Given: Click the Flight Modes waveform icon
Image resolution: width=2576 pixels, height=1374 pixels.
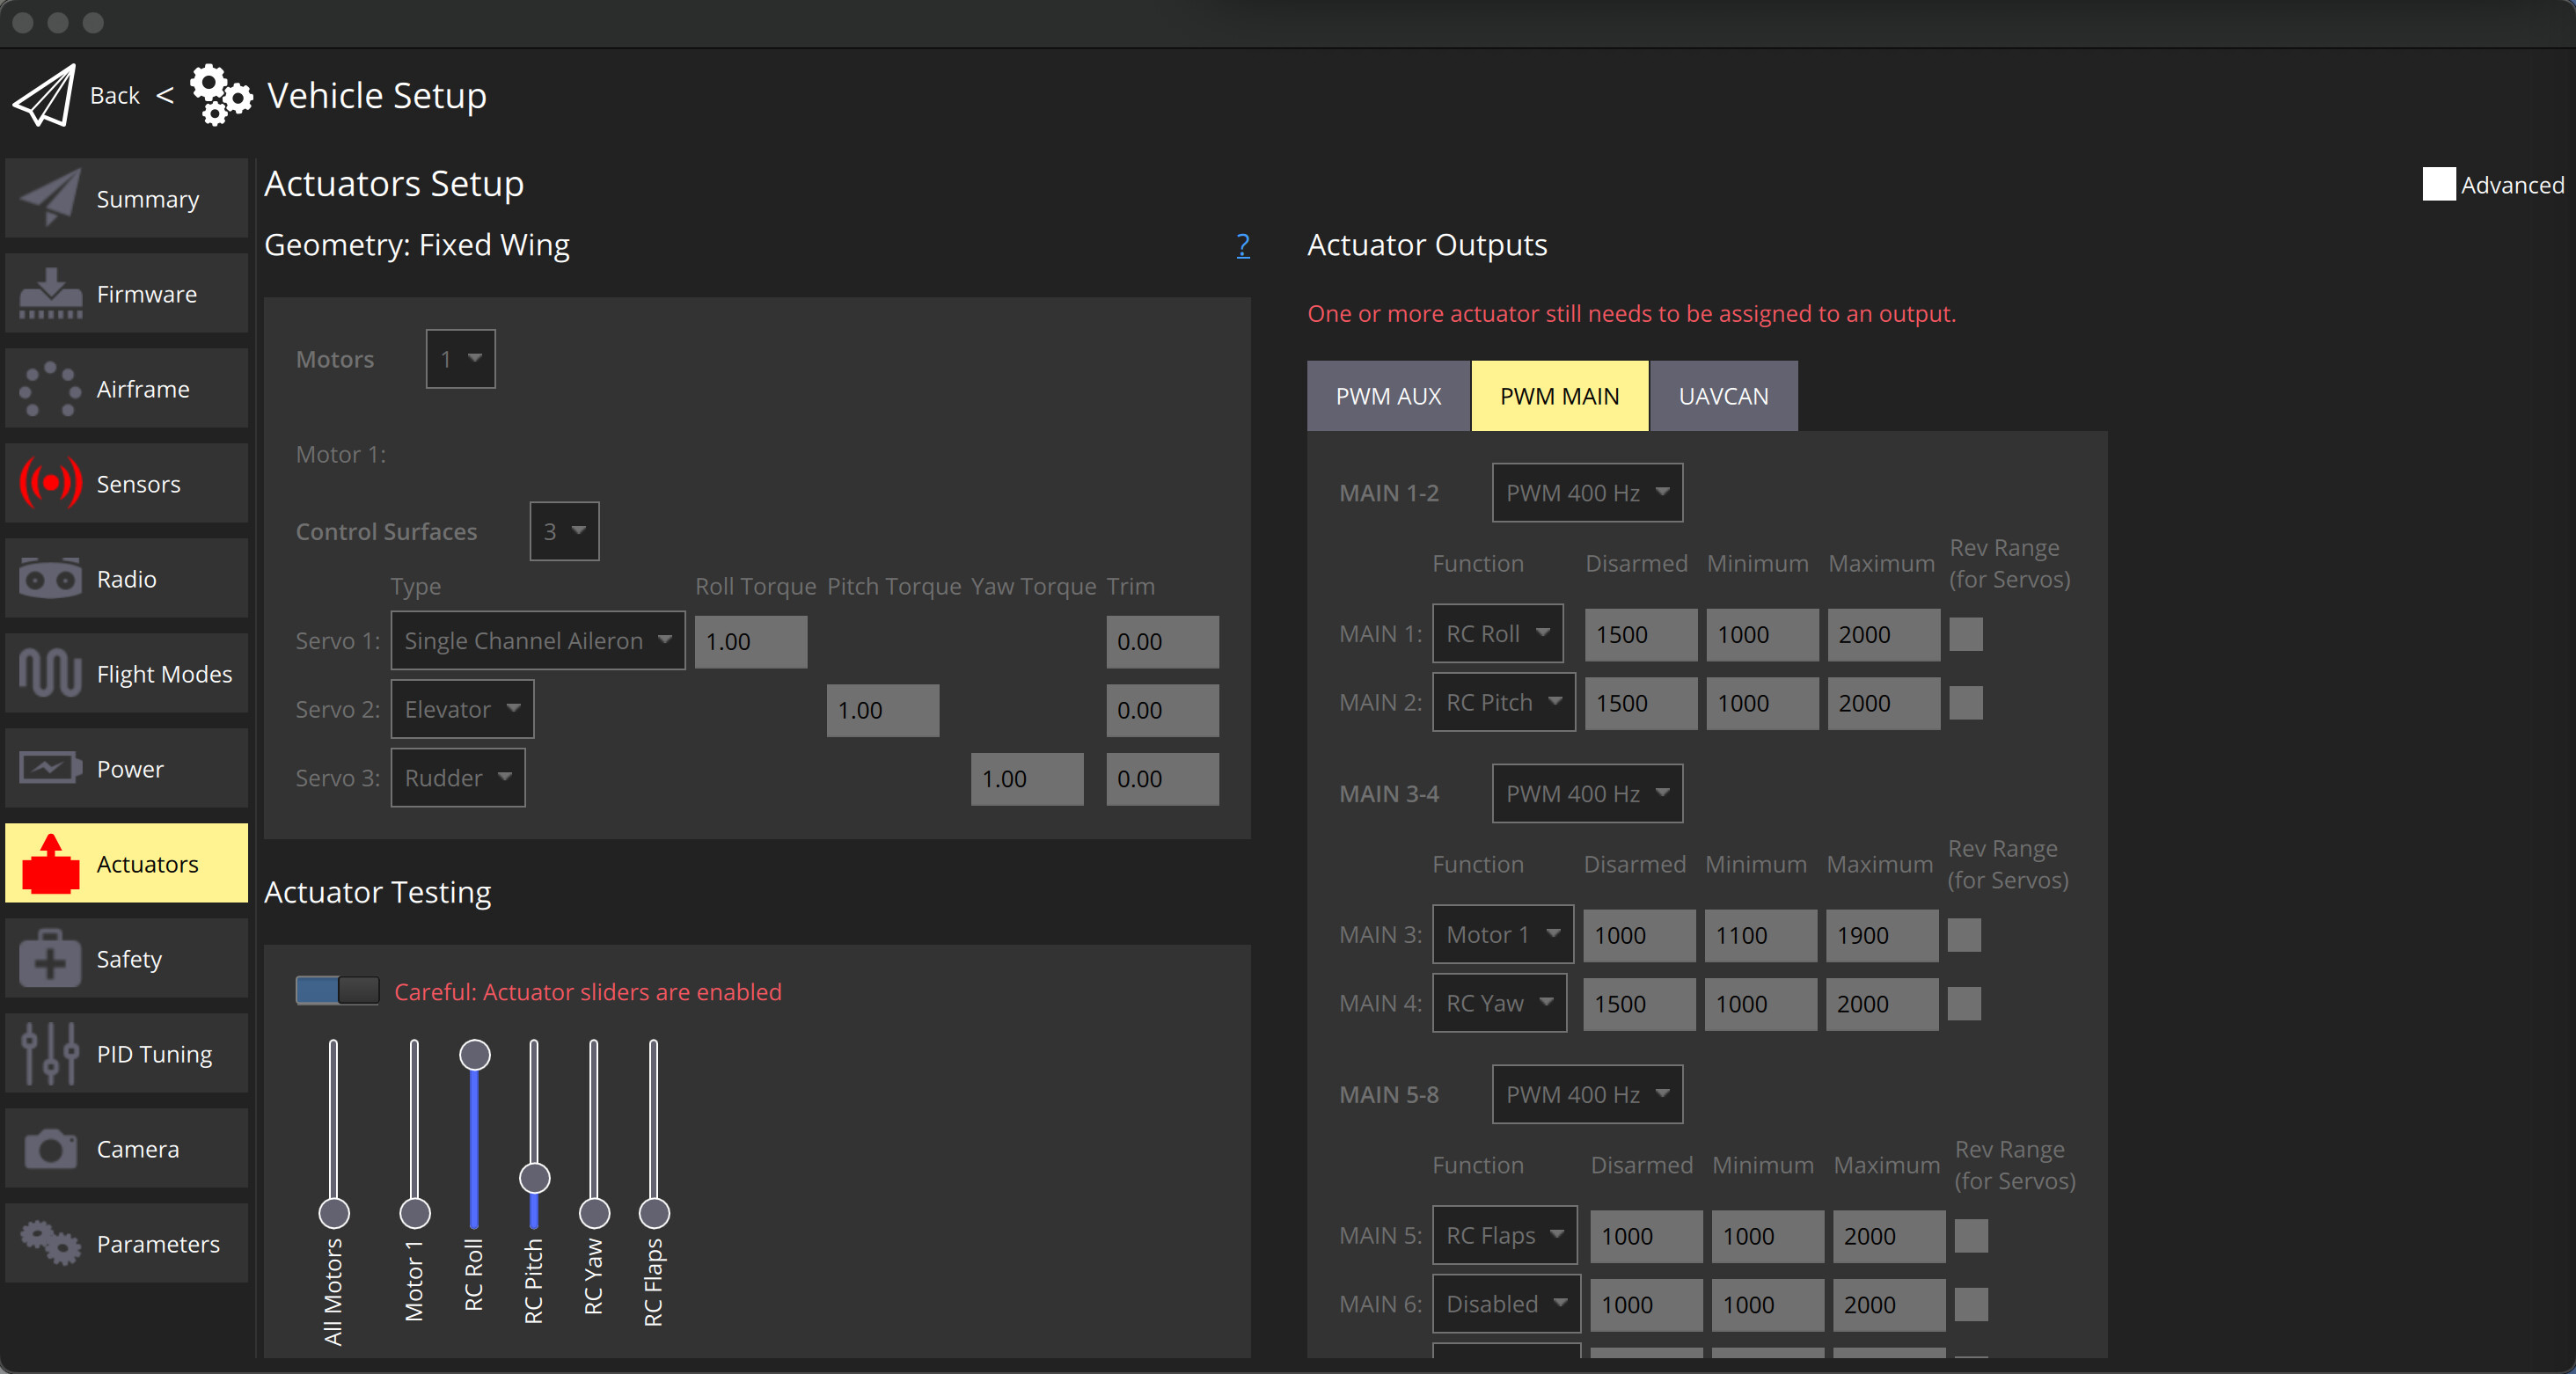Looking at the screenshot, I should pyautogui.click(x=50, y=673).
